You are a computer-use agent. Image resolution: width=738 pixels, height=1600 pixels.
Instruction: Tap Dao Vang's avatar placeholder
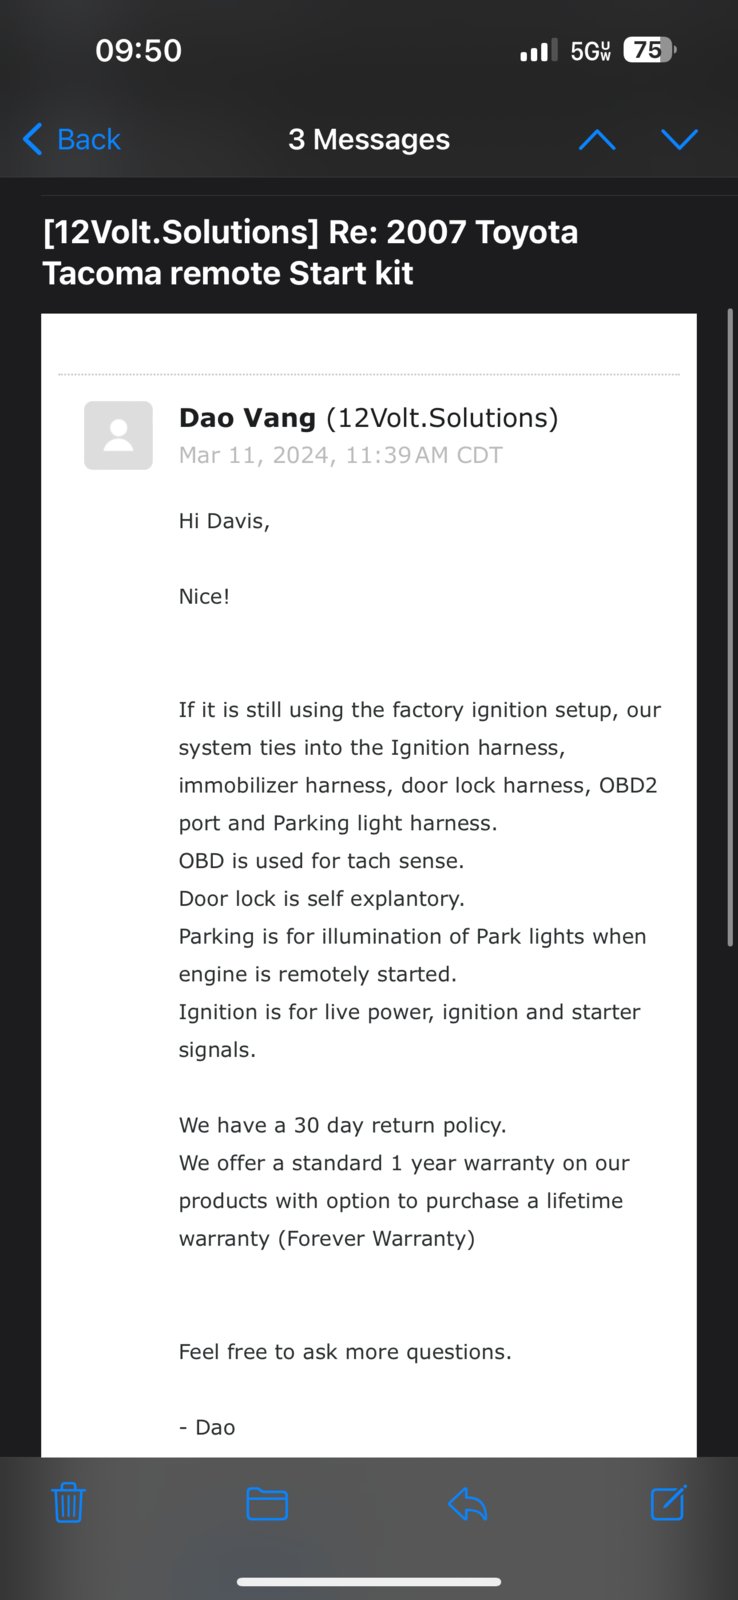click(x=118, y=435)
